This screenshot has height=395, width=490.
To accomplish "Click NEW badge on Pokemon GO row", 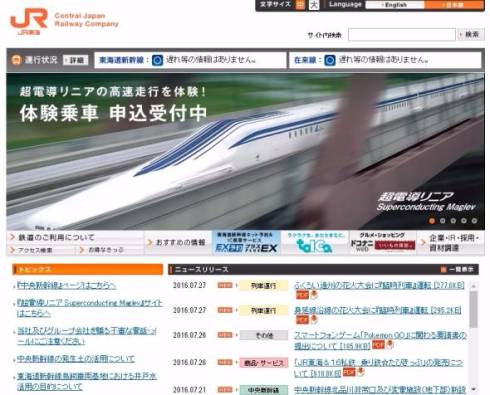I will click(x=225, y=335).
